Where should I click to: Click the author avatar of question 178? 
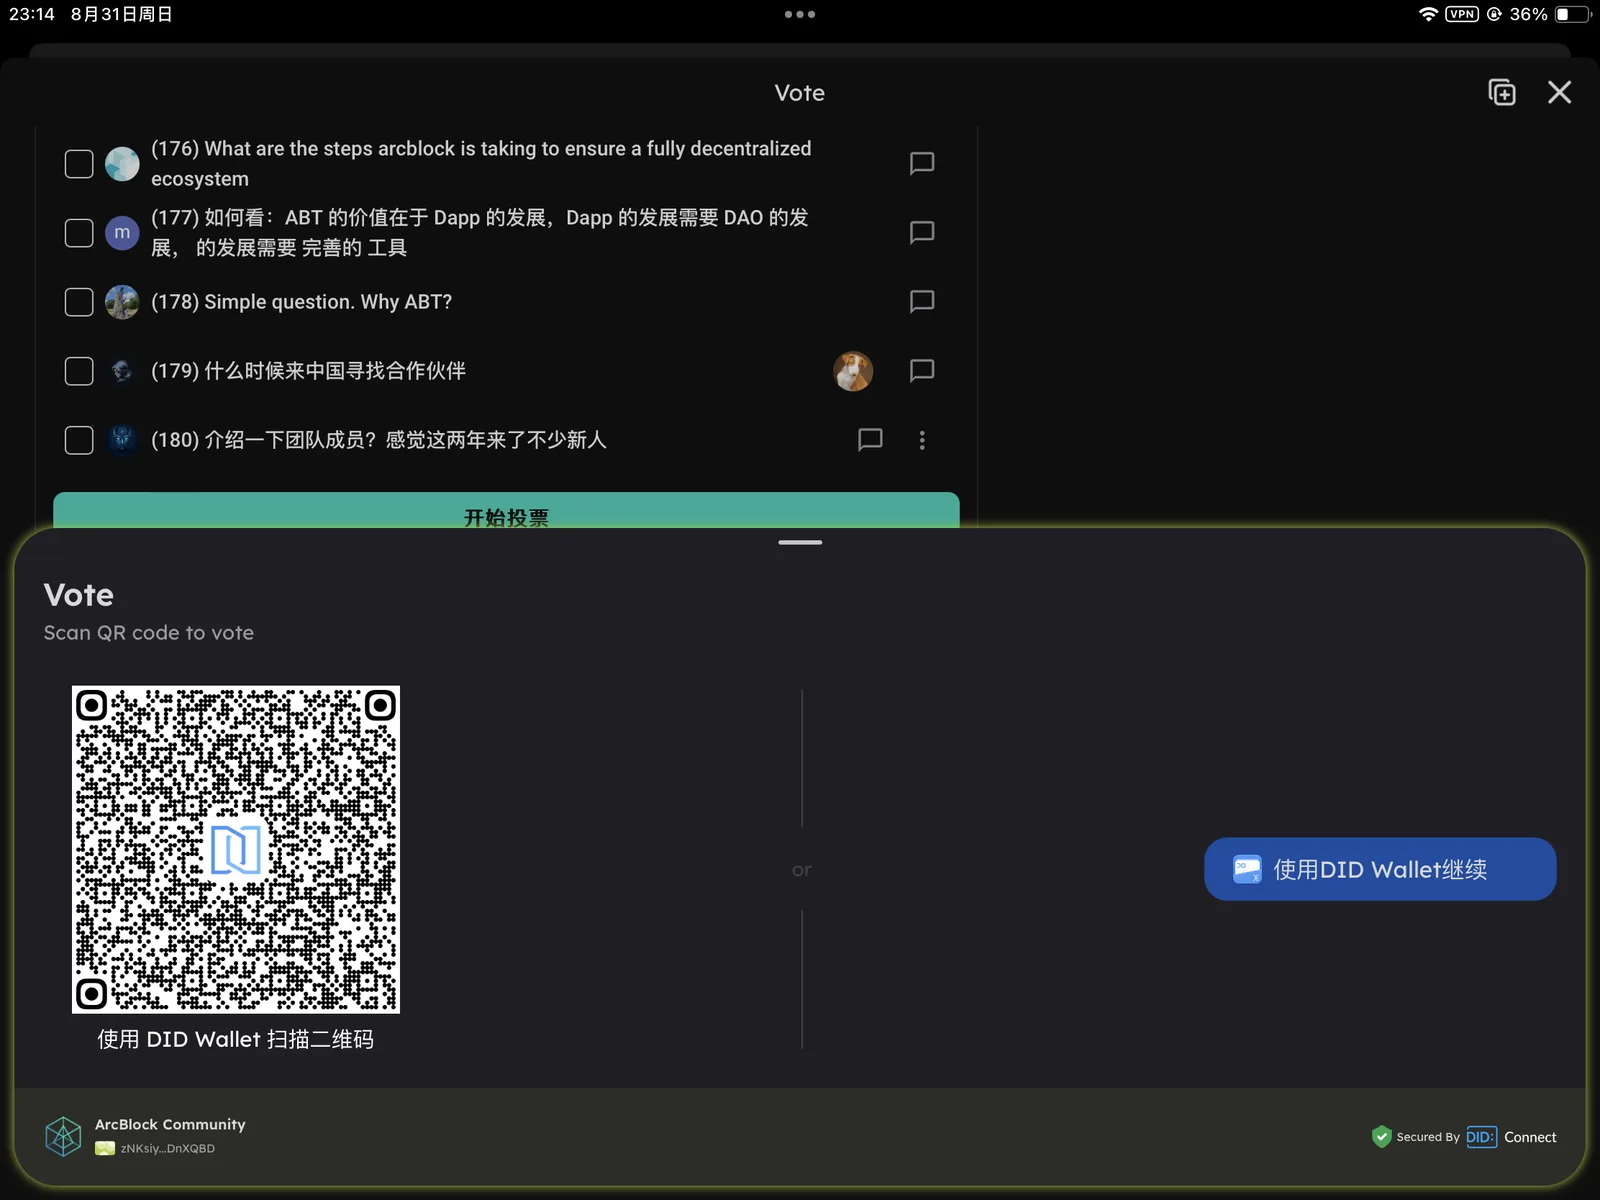(x=122, y=302)
